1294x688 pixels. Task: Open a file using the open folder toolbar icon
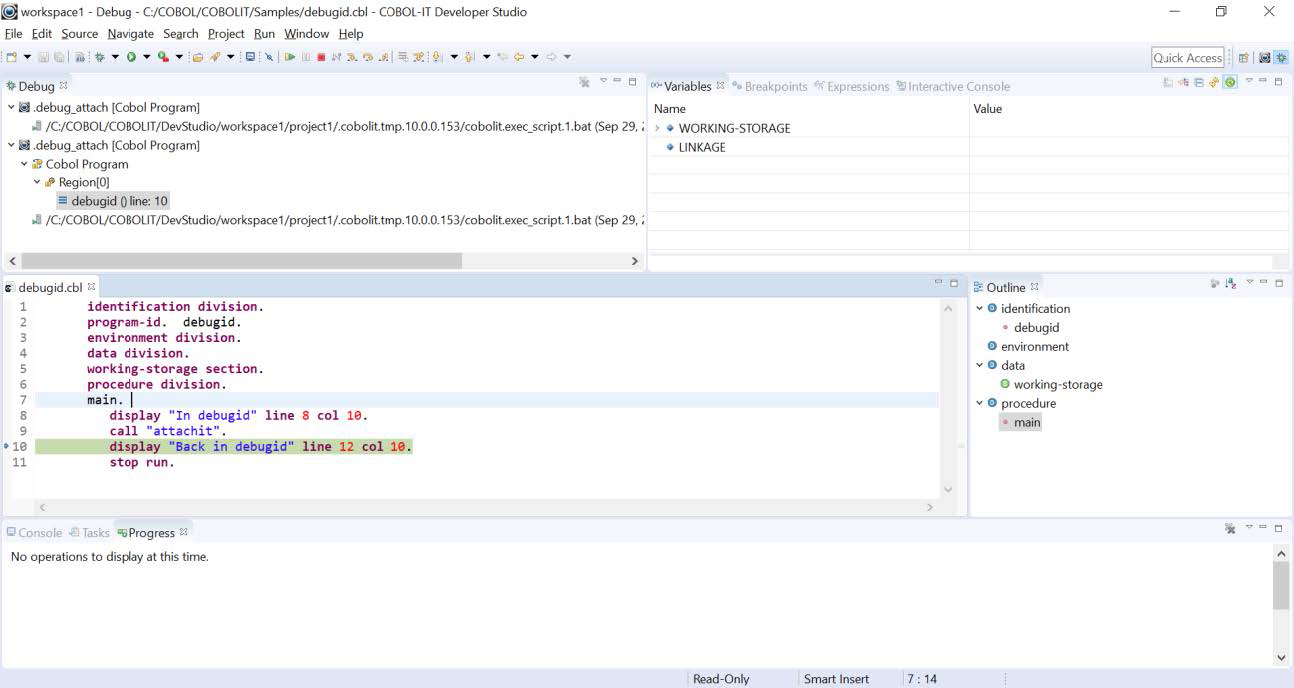(199, 57)
